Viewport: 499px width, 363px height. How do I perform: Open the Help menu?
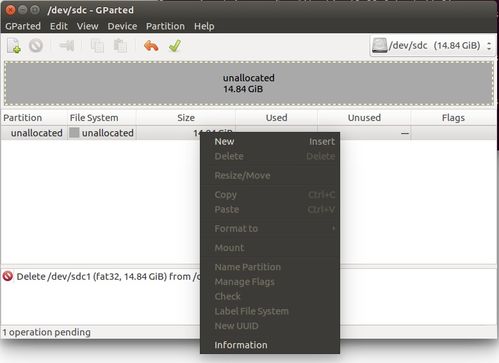tap(204, 26)
